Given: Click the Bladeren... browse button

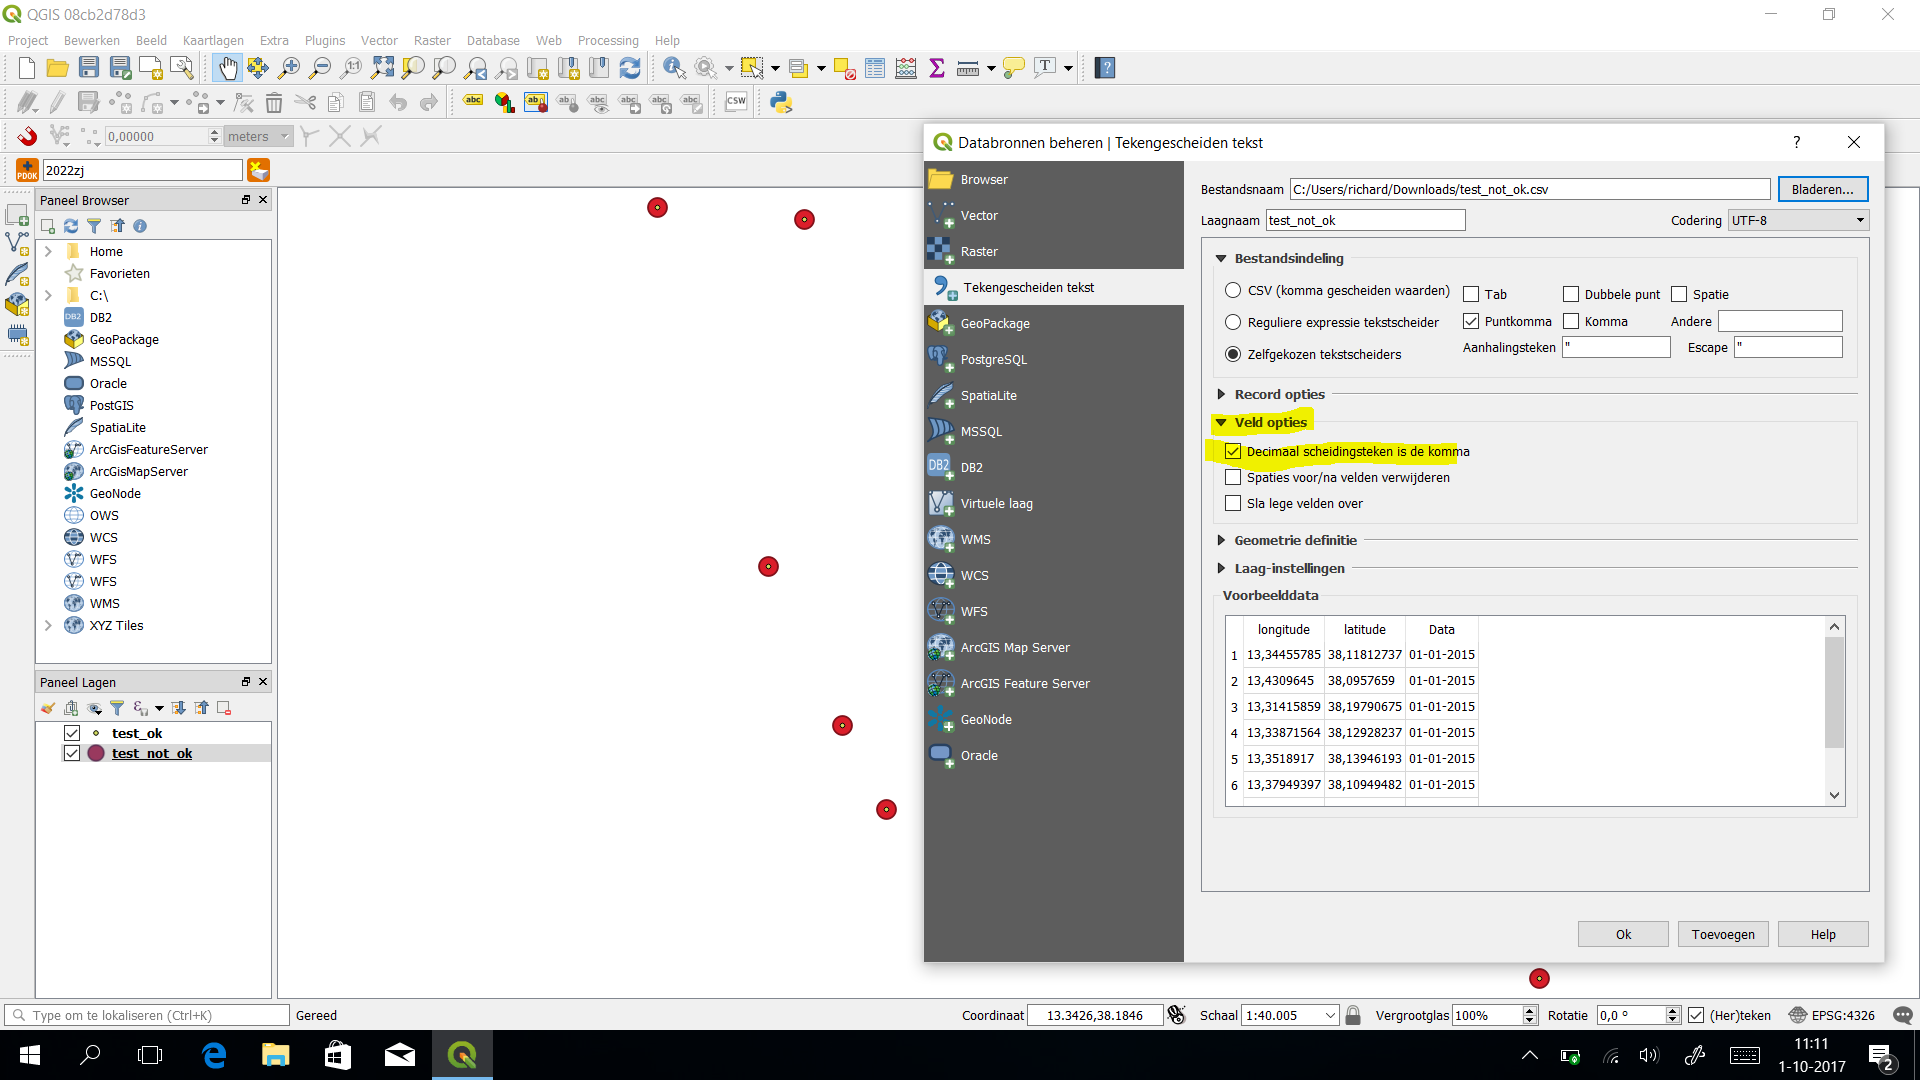Looking at the screenshot, I should point(1822,189).
